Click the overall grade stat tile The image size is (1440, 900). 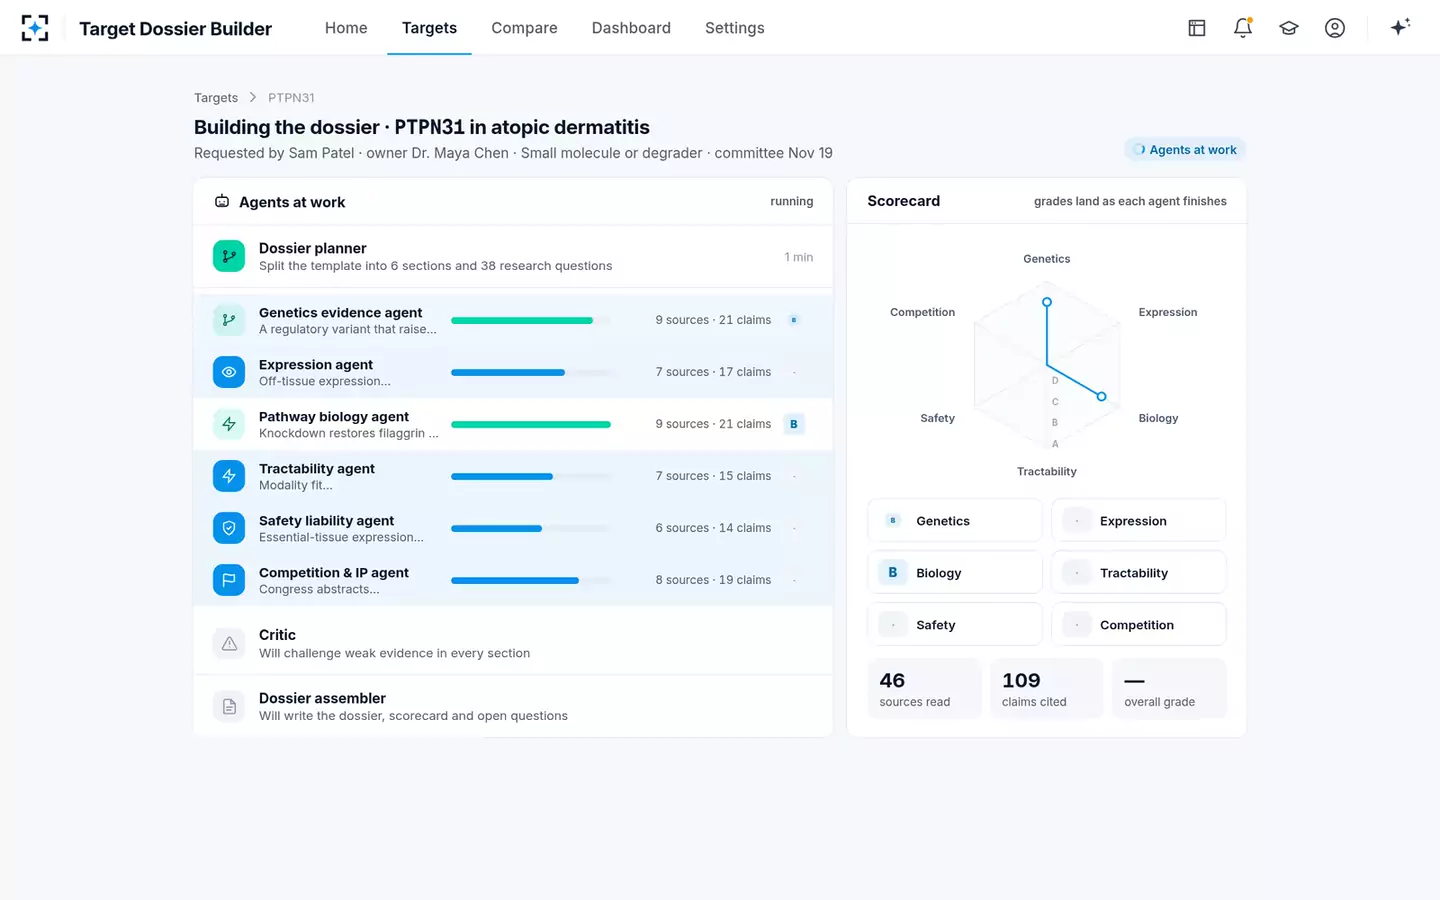1169,688
